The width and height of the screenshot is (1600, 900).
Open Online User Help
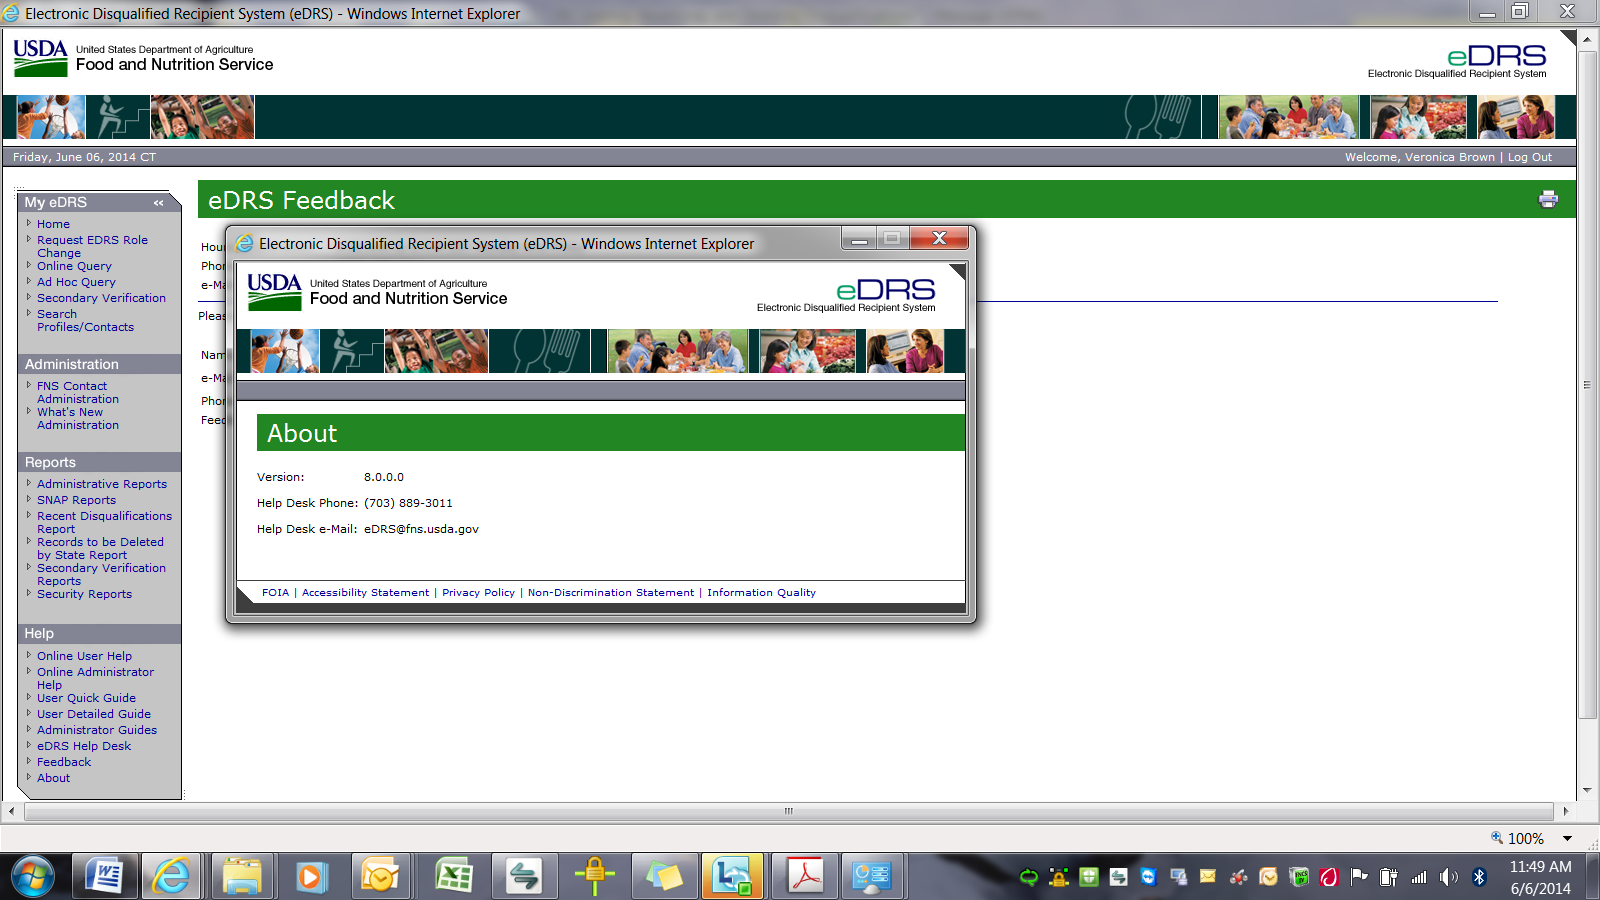pyautogui.click(x=84, y=656)
